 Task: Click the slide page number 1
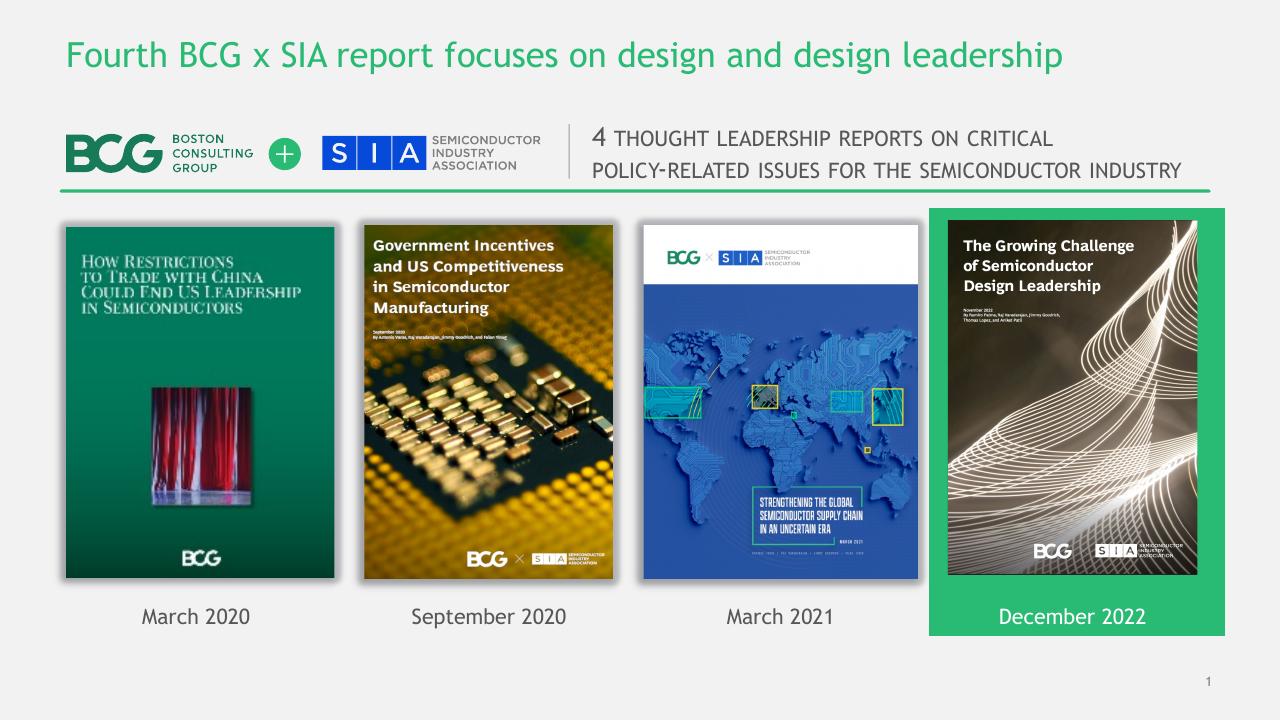tap(1208, 682)
